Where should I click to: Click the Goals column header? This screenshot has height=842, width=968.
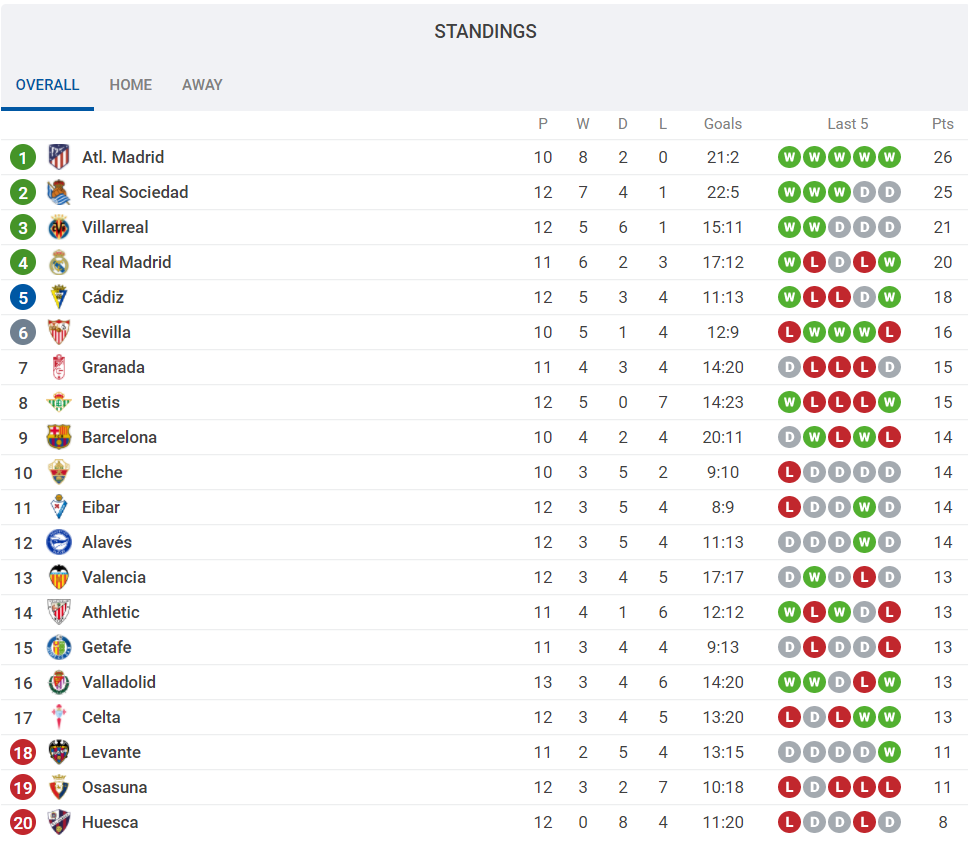tap(722, 124)
